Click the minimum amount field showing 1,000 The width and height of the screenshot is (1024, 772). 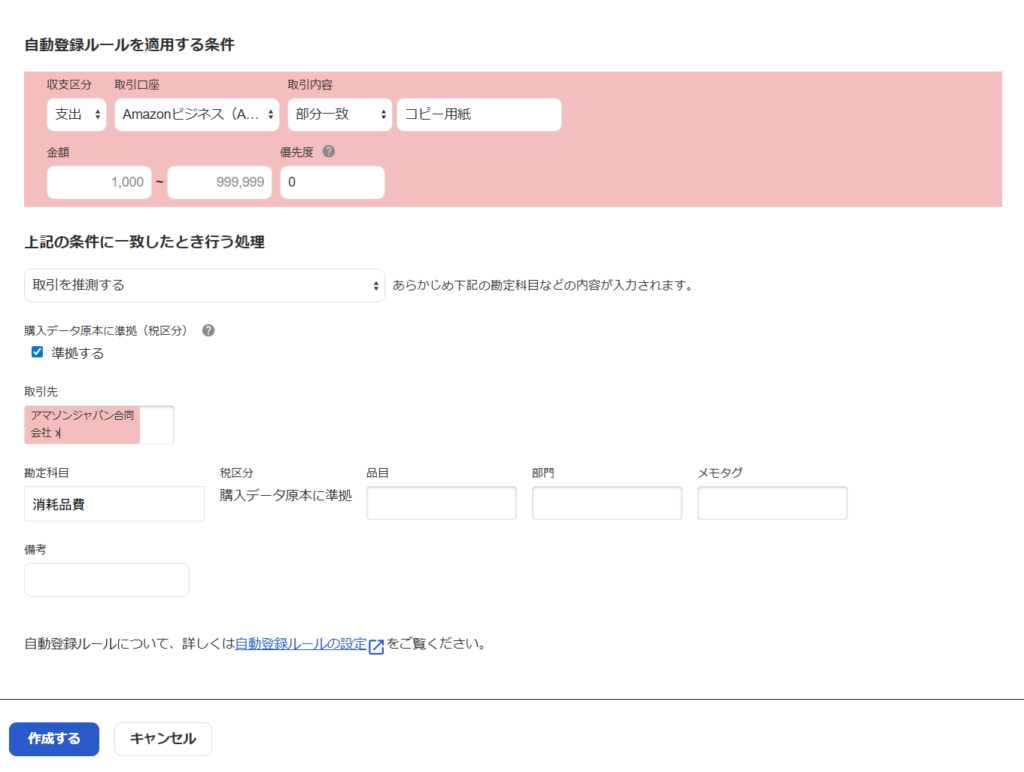tap(99, 182)
